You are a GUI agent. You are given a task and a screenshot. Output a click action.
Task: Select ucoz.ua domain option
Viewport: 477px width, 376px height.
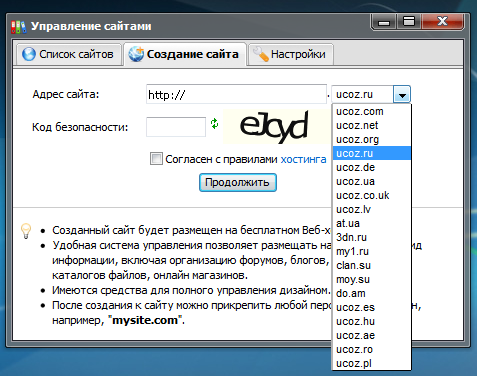pos(372,181)
